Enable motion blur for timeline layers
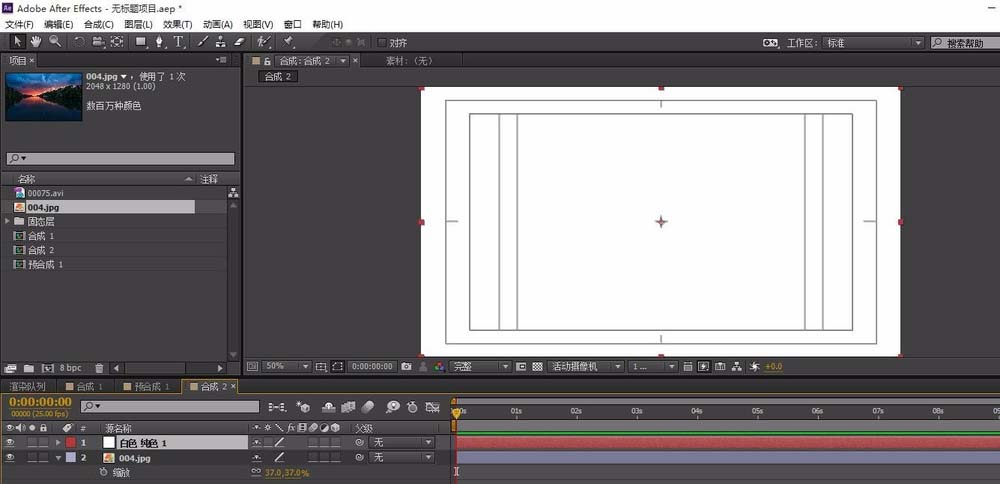1000x484 pixels. 368,406
